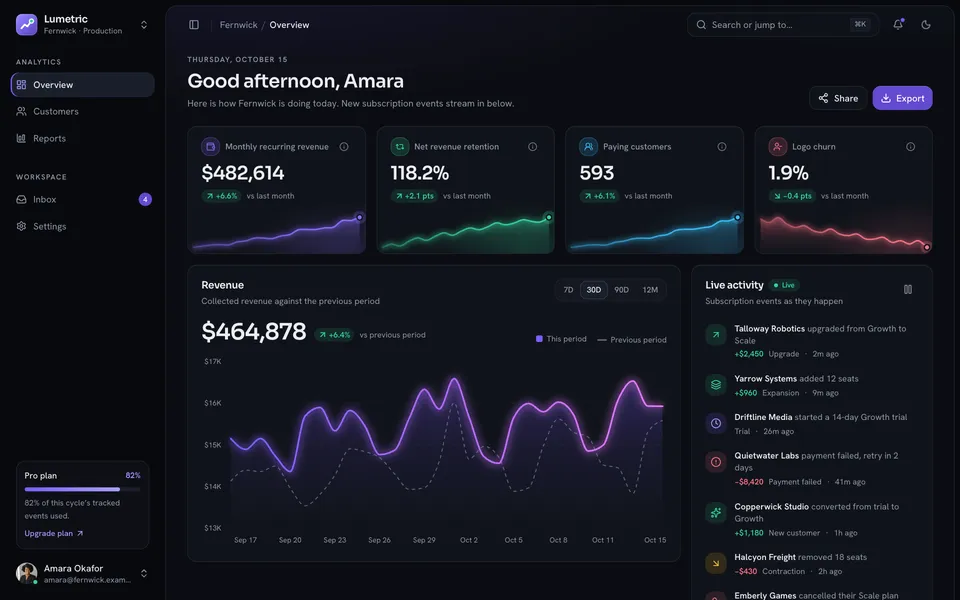
Task: Click the Fernwick breadcrumb link
Action: point(239,24)
